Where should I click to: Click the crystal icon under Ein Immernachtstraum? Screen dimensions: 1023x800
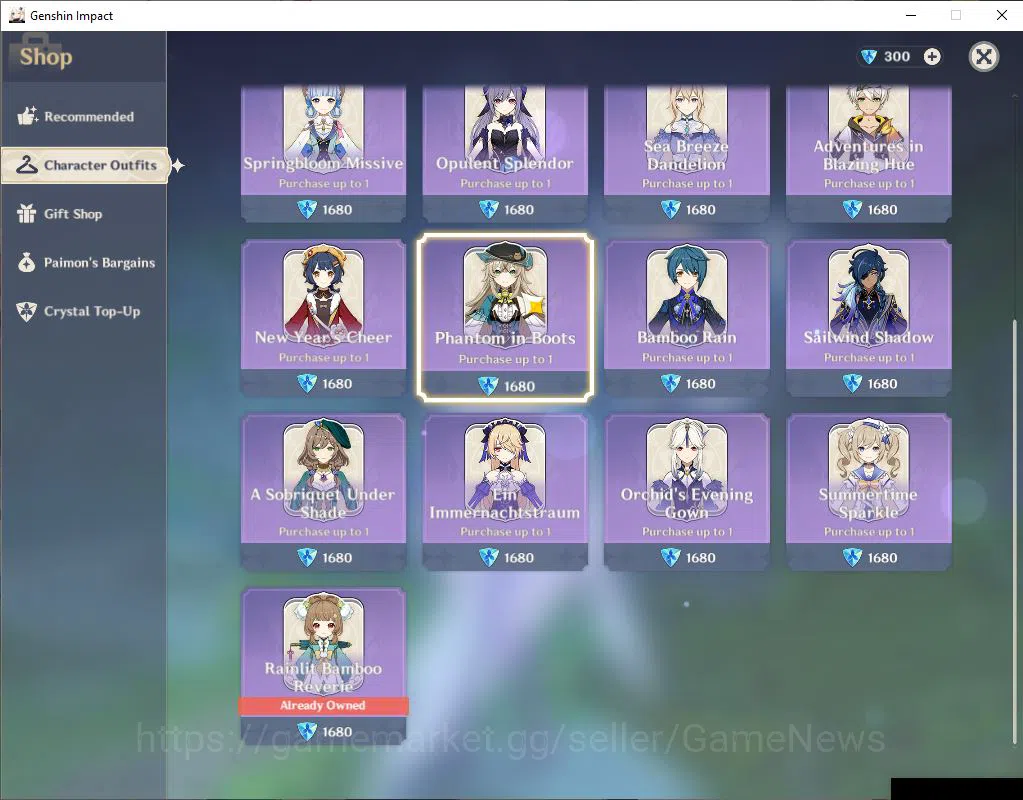pyautogui.click(x=489, y=557)
